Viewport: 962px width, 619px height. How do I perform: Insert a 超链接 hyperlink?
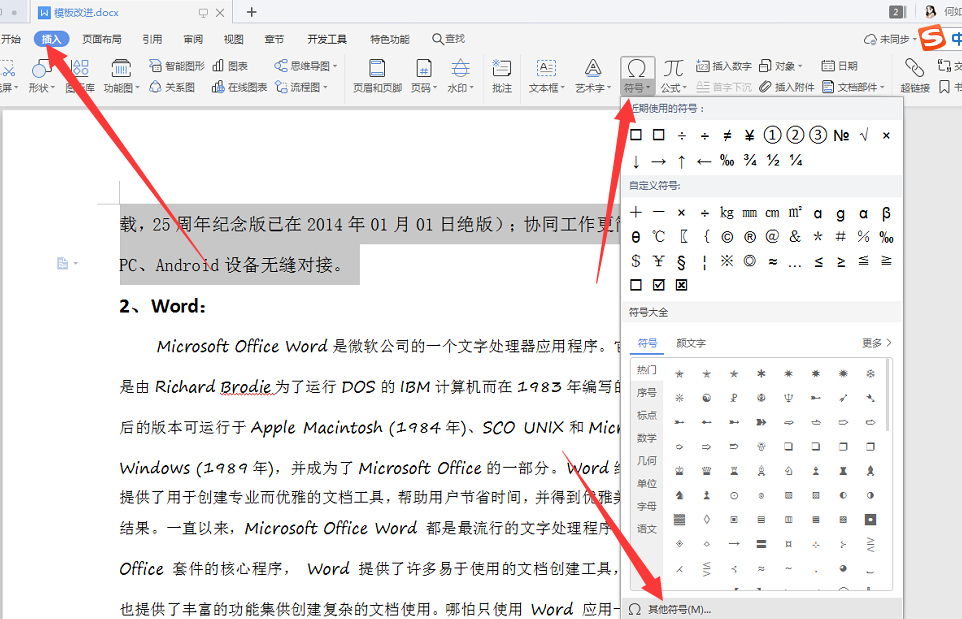click(x=915, y=75)
